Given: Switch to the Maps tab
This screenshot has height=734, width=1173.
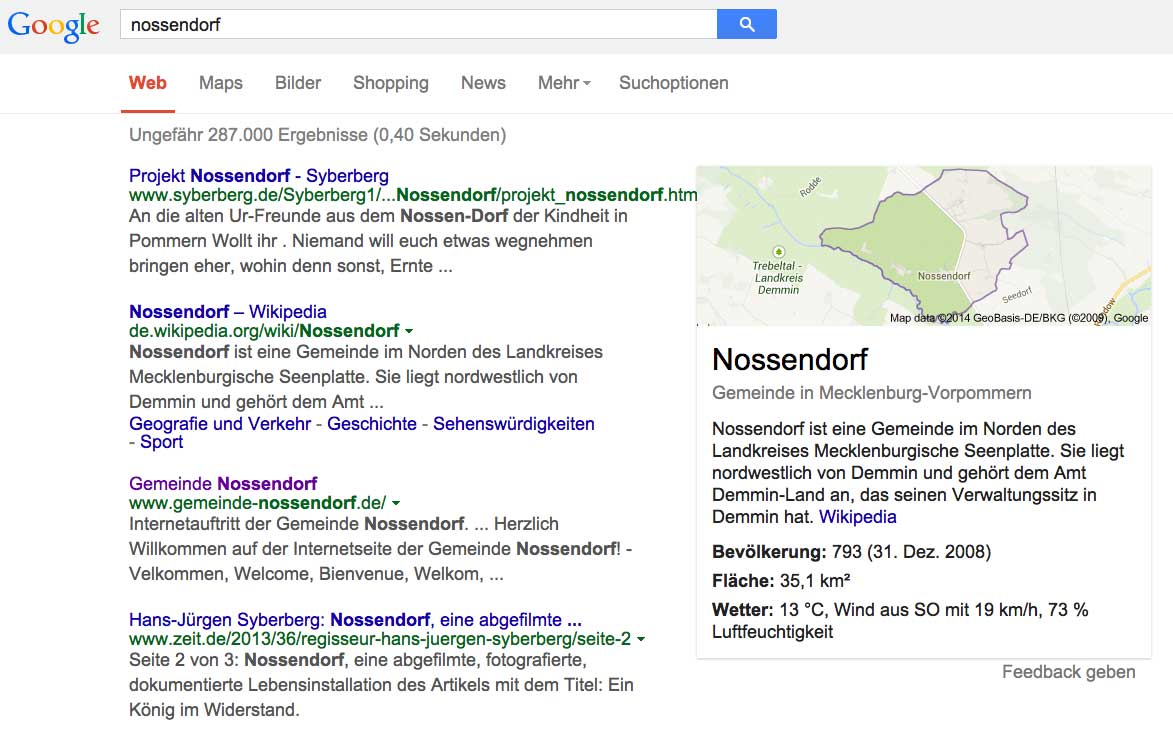Looking at the screenshot, I should coord(220,83).
